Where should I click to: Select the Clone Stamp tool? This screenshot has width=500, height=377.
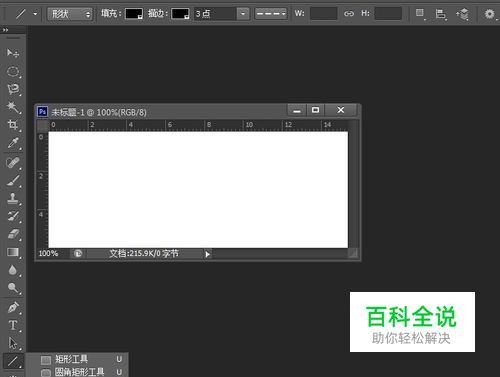[13, 198]
